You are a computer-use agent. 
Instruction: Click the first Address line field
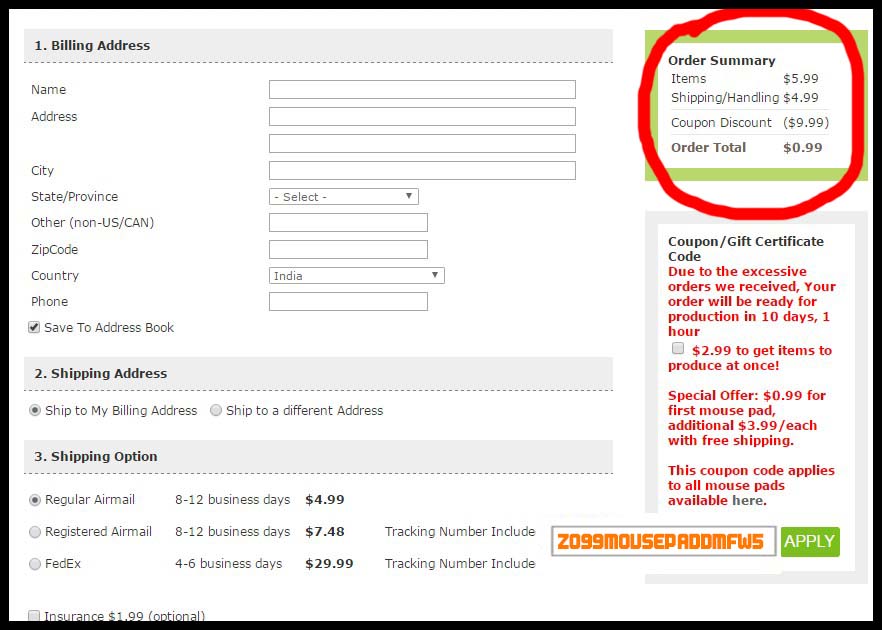(x=422, y=117)
